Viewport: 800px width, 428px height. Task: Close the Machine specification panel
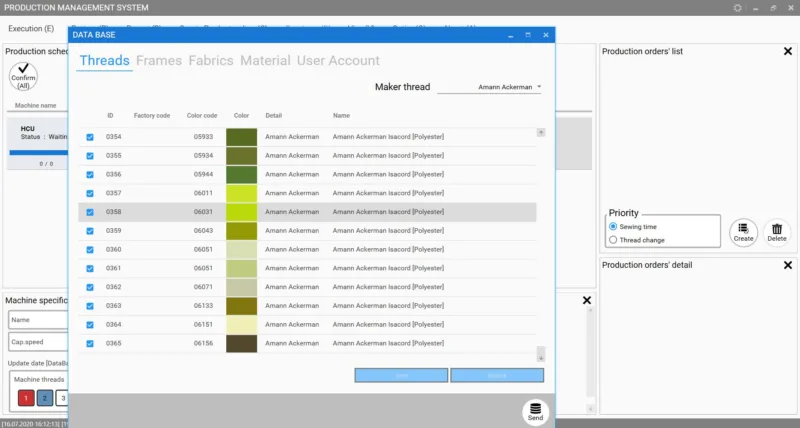click(587, 300)
